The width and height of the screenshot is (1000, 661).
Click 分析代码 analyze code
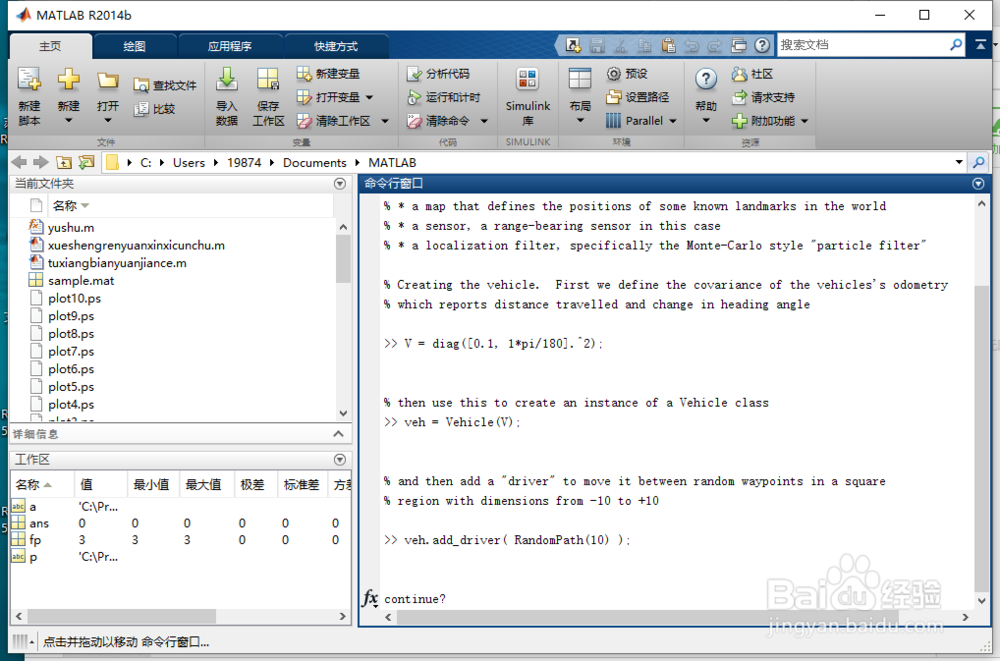pyautogui.click(x=438, y=74)
